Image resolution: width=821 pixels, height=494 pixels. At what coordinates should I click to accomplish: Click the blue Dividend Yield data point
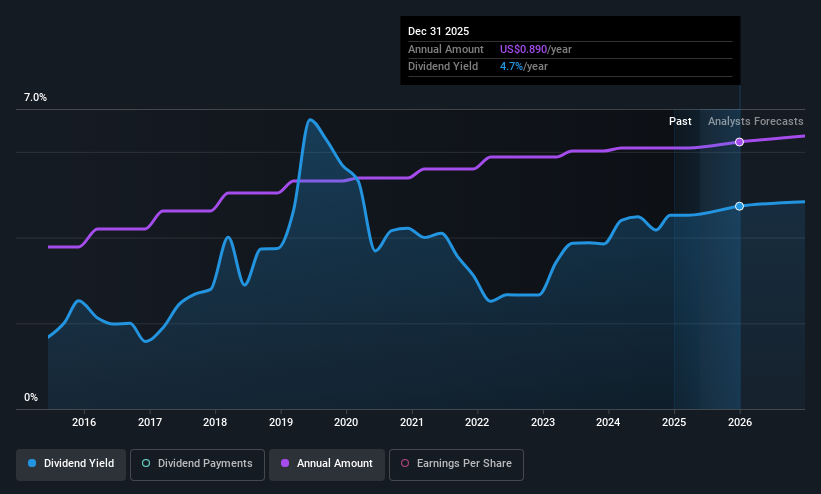(739, 206)
